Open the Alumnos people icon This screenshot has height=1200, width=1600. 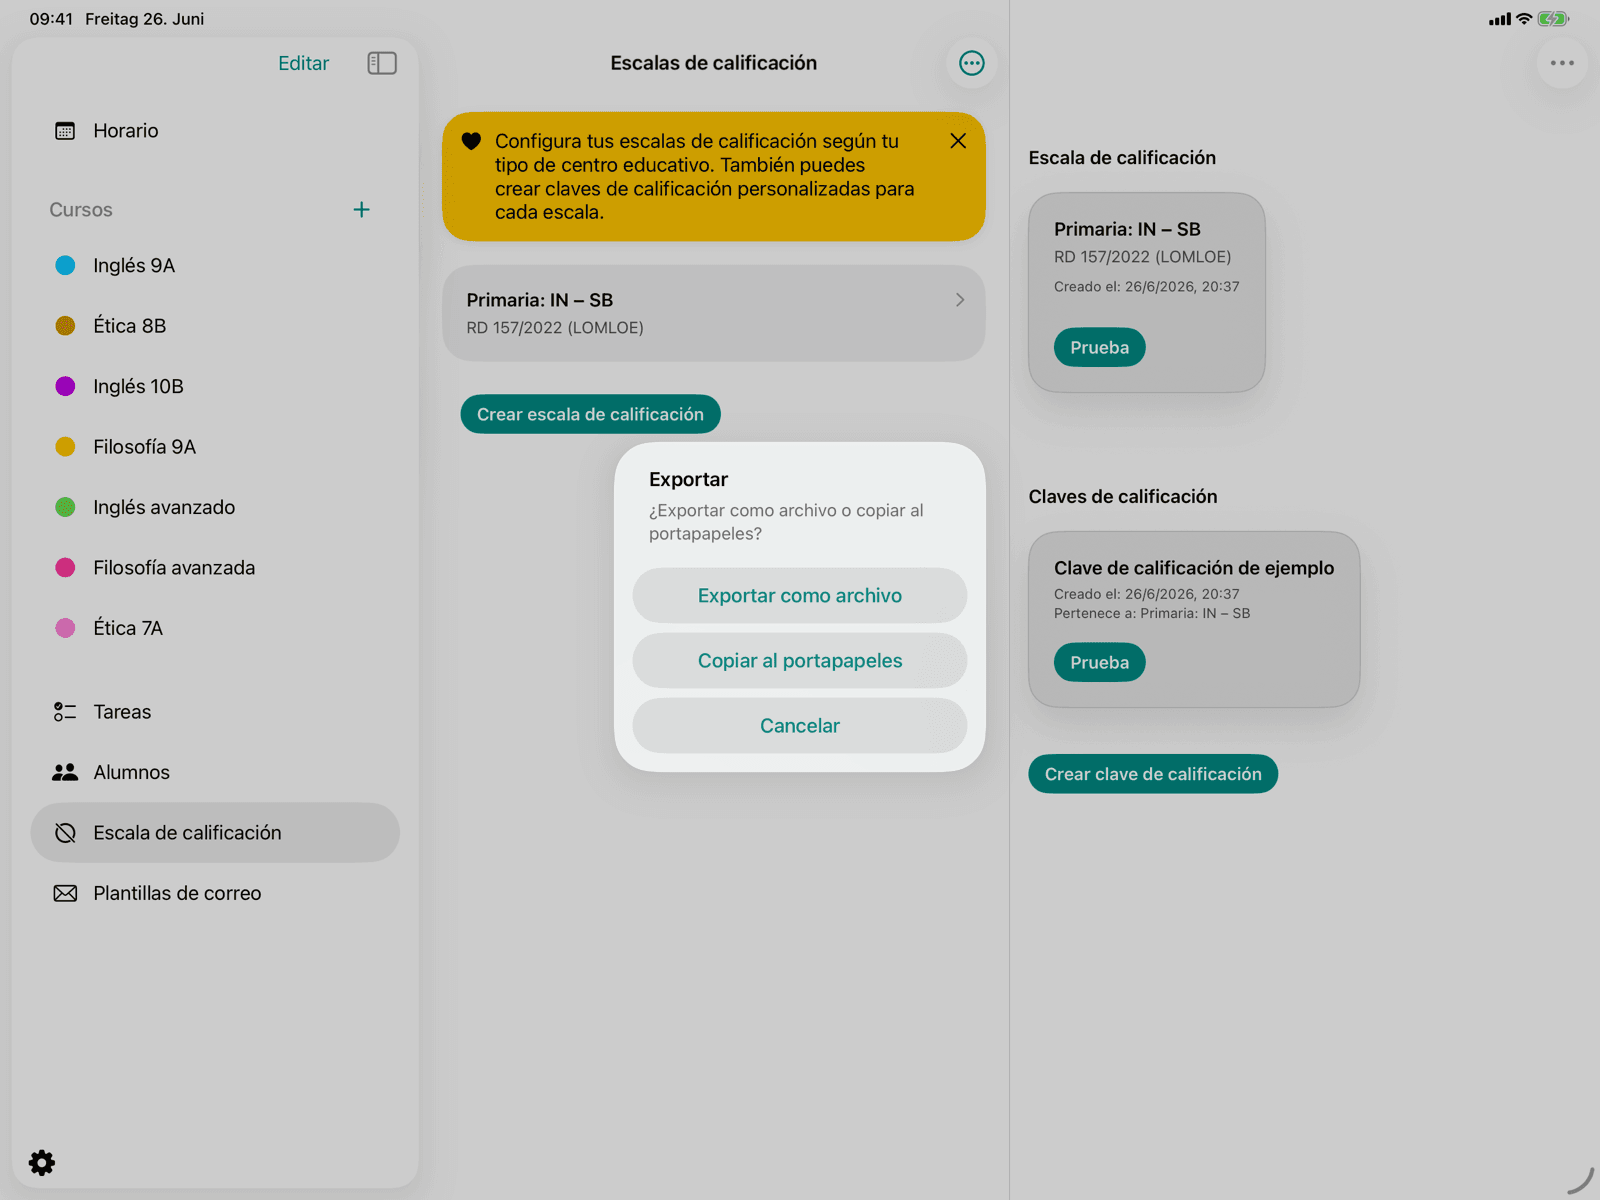(x=65, y=772)
